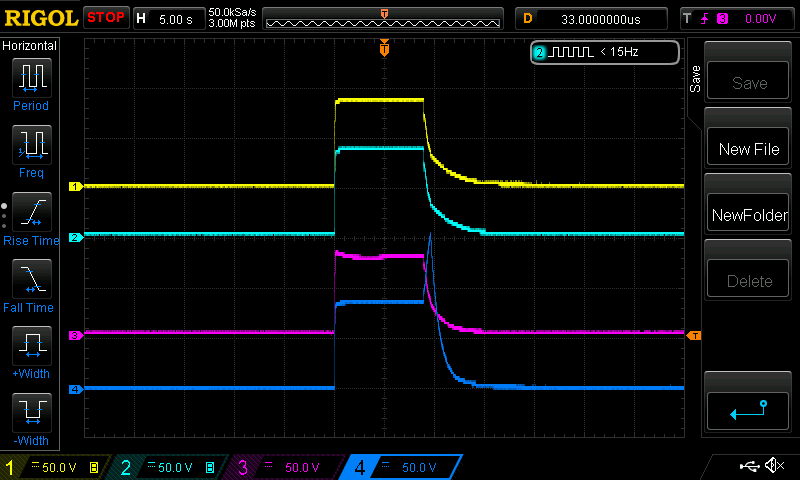Select the Fall Time measurement icon
This screenshot has height=480, width=800.
(x=32, y=279)
